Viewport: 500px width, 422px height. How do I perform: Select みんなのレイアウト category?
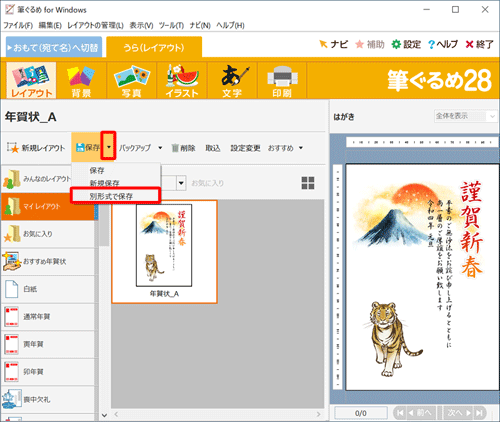click(x=36, y=179)
